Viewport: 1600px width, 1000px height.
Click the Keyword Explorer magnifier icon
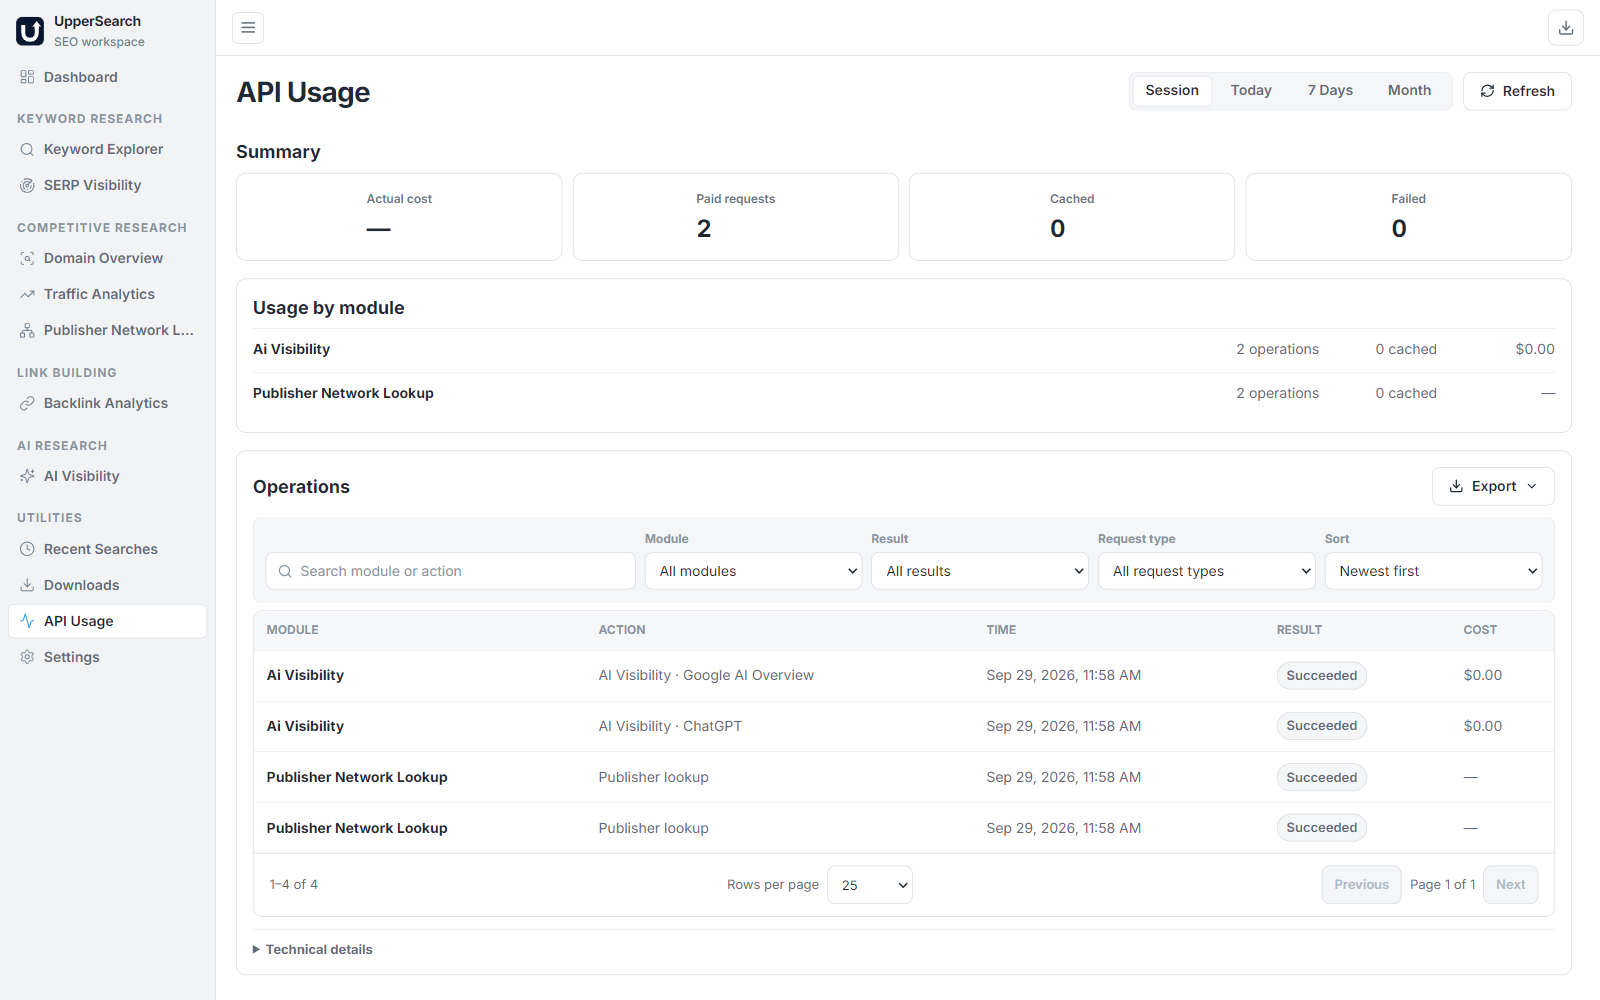pos(27,149)
